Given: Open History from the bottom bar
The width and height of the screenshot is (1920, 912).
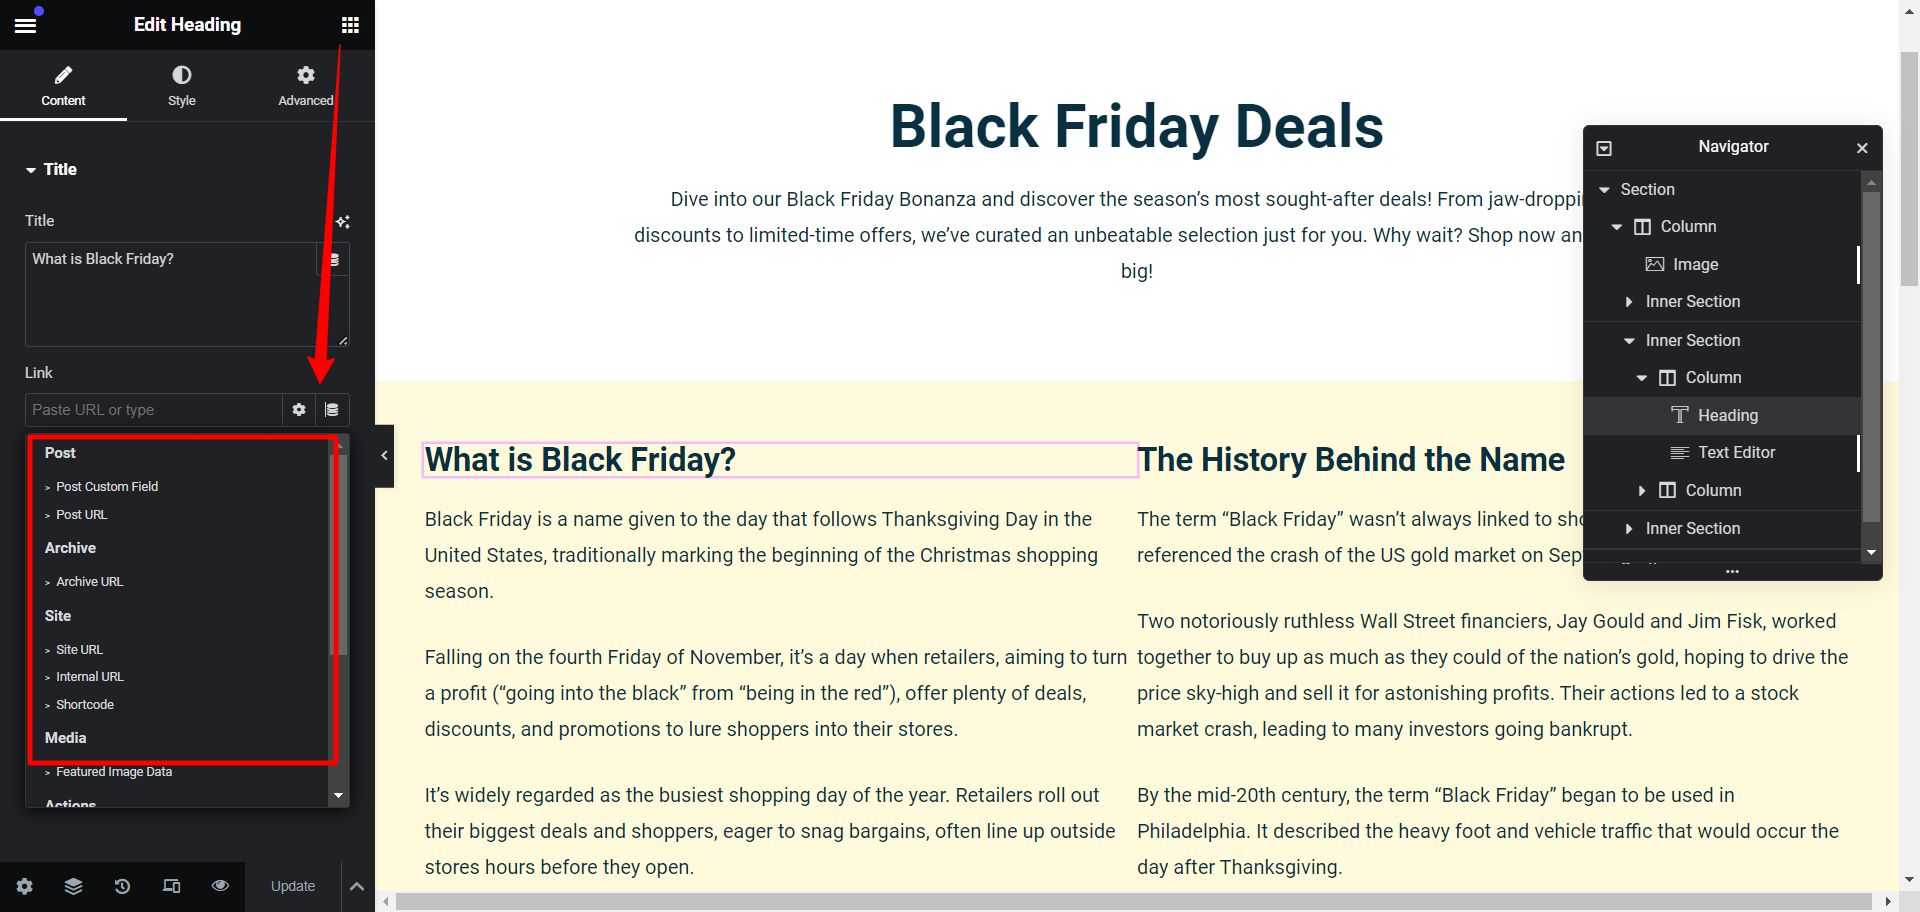Looking at the screenshot, I should (122, 886).
